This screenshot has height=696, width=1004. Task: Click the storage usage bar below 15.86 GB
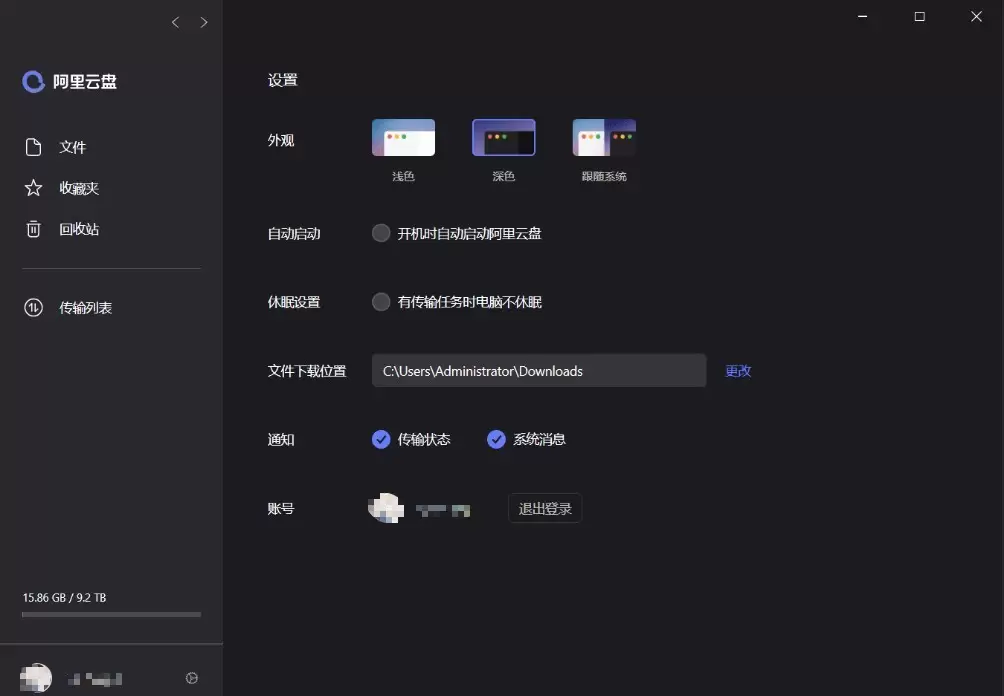(111, 615)
